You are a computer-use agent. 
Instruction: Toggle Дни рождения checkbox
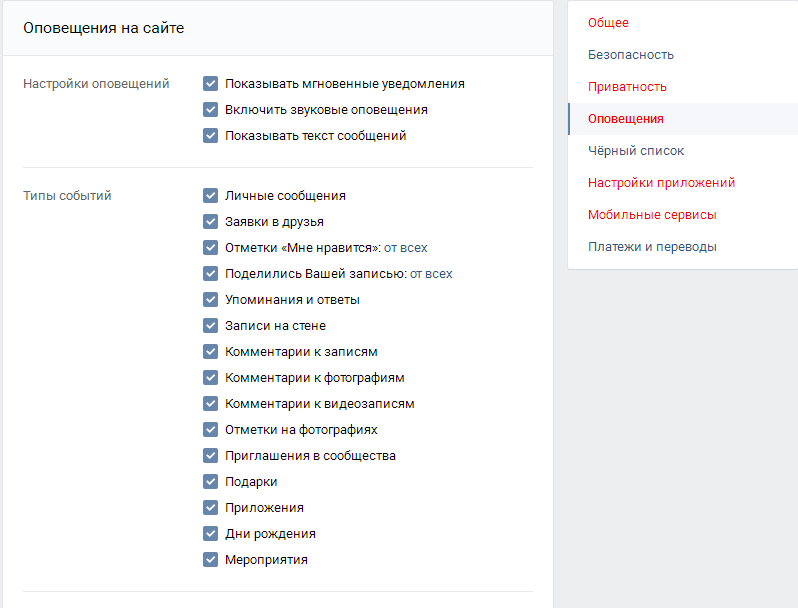click(210, 533)
